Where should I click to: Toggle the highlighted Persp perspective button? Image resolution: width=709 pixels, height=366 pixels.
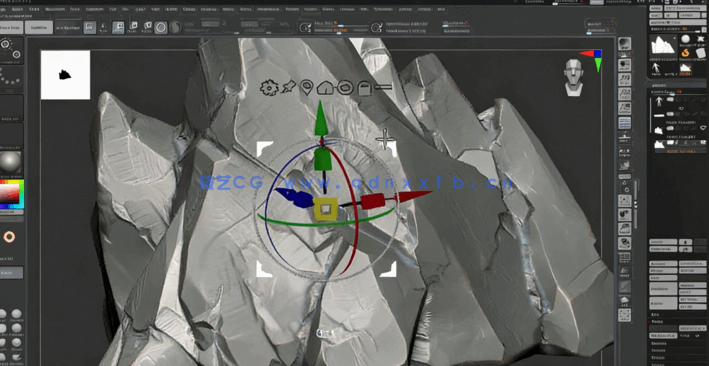(x=624, y=123)
